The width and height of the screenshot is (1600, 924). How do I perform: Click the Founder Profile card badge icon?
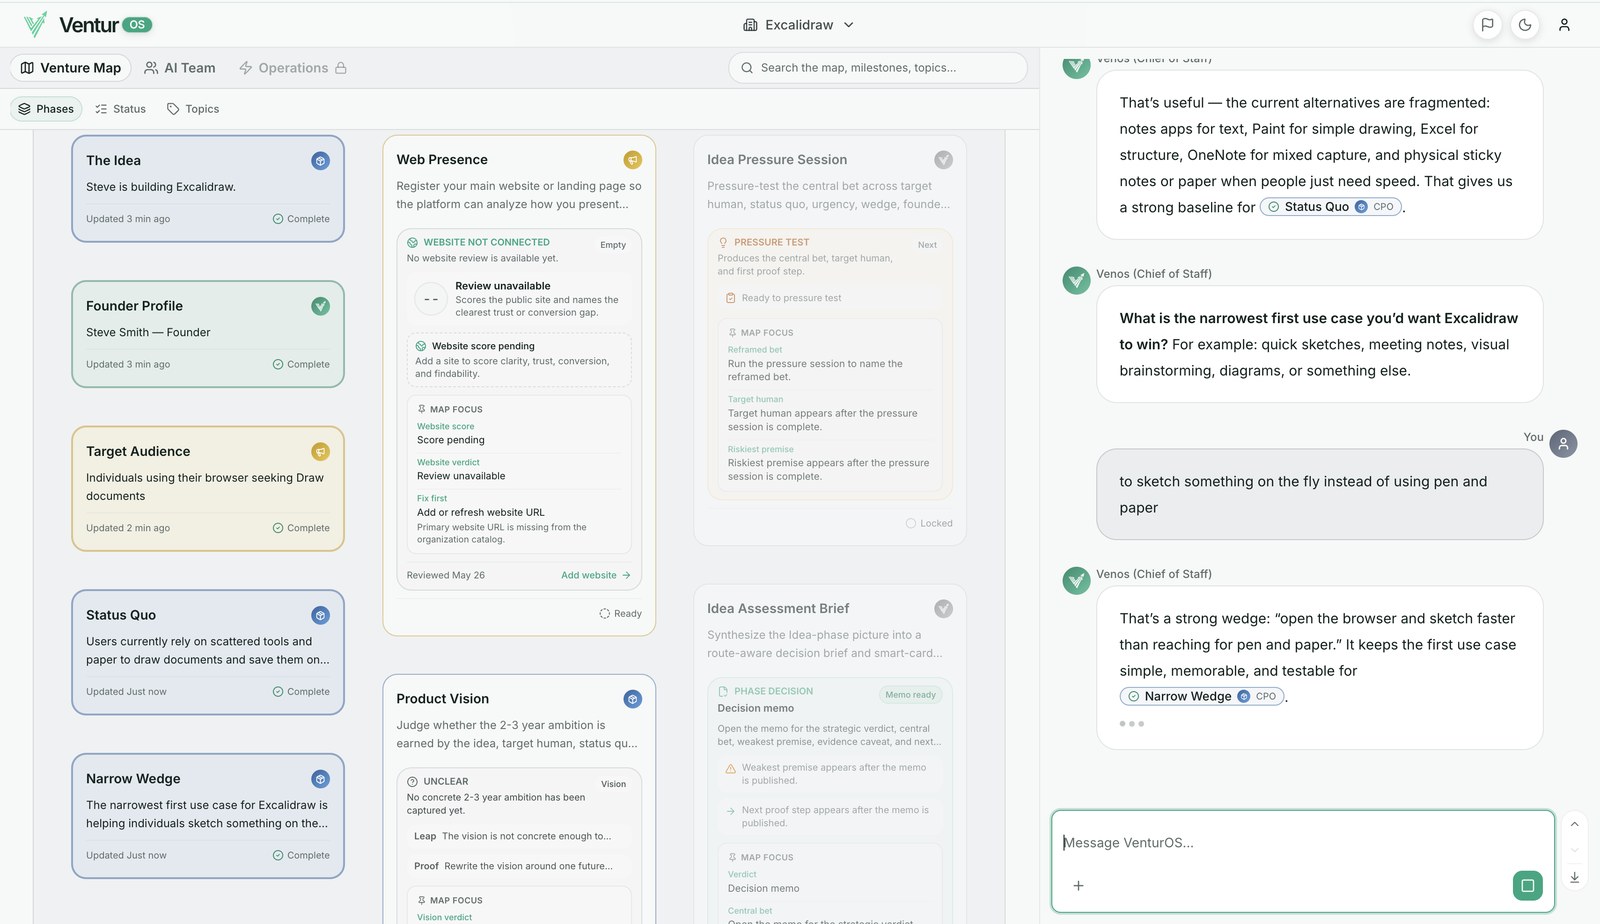(320, 306)
